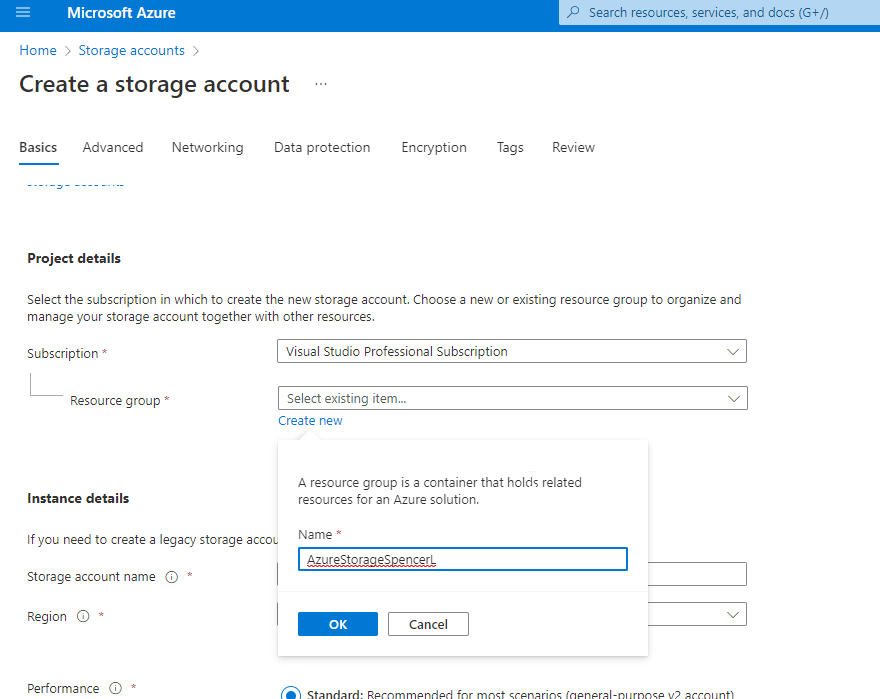This screenshot has height=699, width=880.
Task: Open the Encryption tab
Action: tap(434, 147)
